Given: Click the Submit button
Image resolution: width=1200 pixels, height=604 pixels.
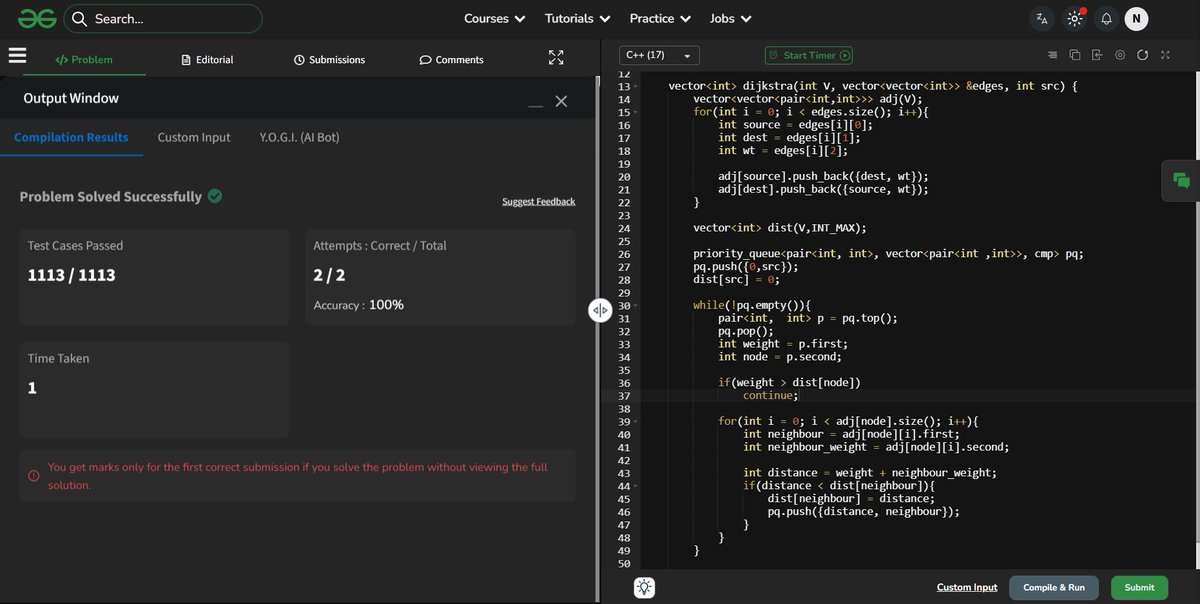Looking at the screenshot, I should (1139, 587).
